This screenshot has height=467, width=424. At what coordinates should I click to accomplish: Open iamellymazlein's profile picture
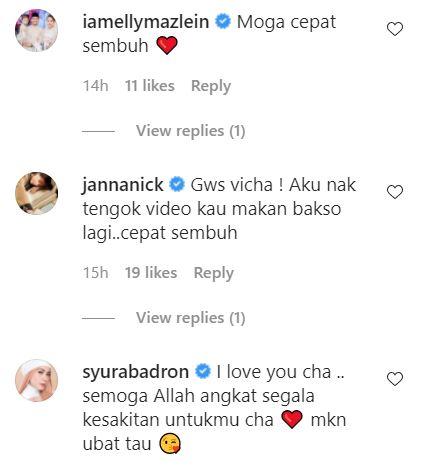pos(37,30)
